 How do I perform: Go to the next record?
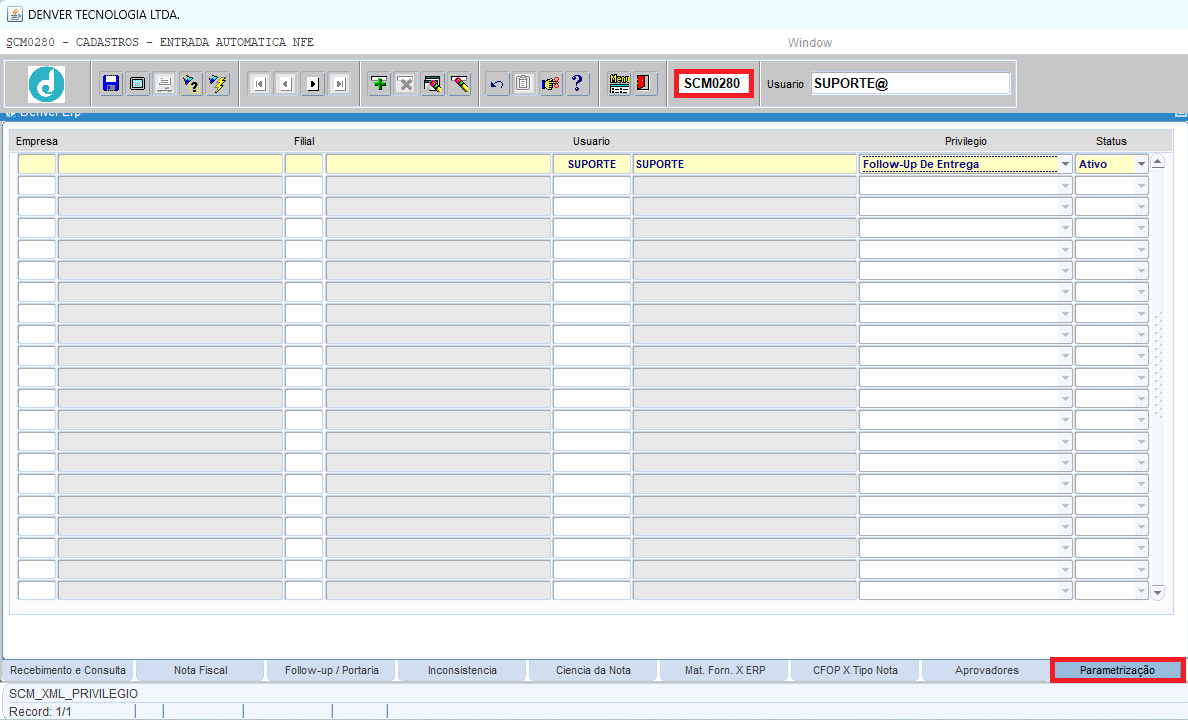click(313, 83)
